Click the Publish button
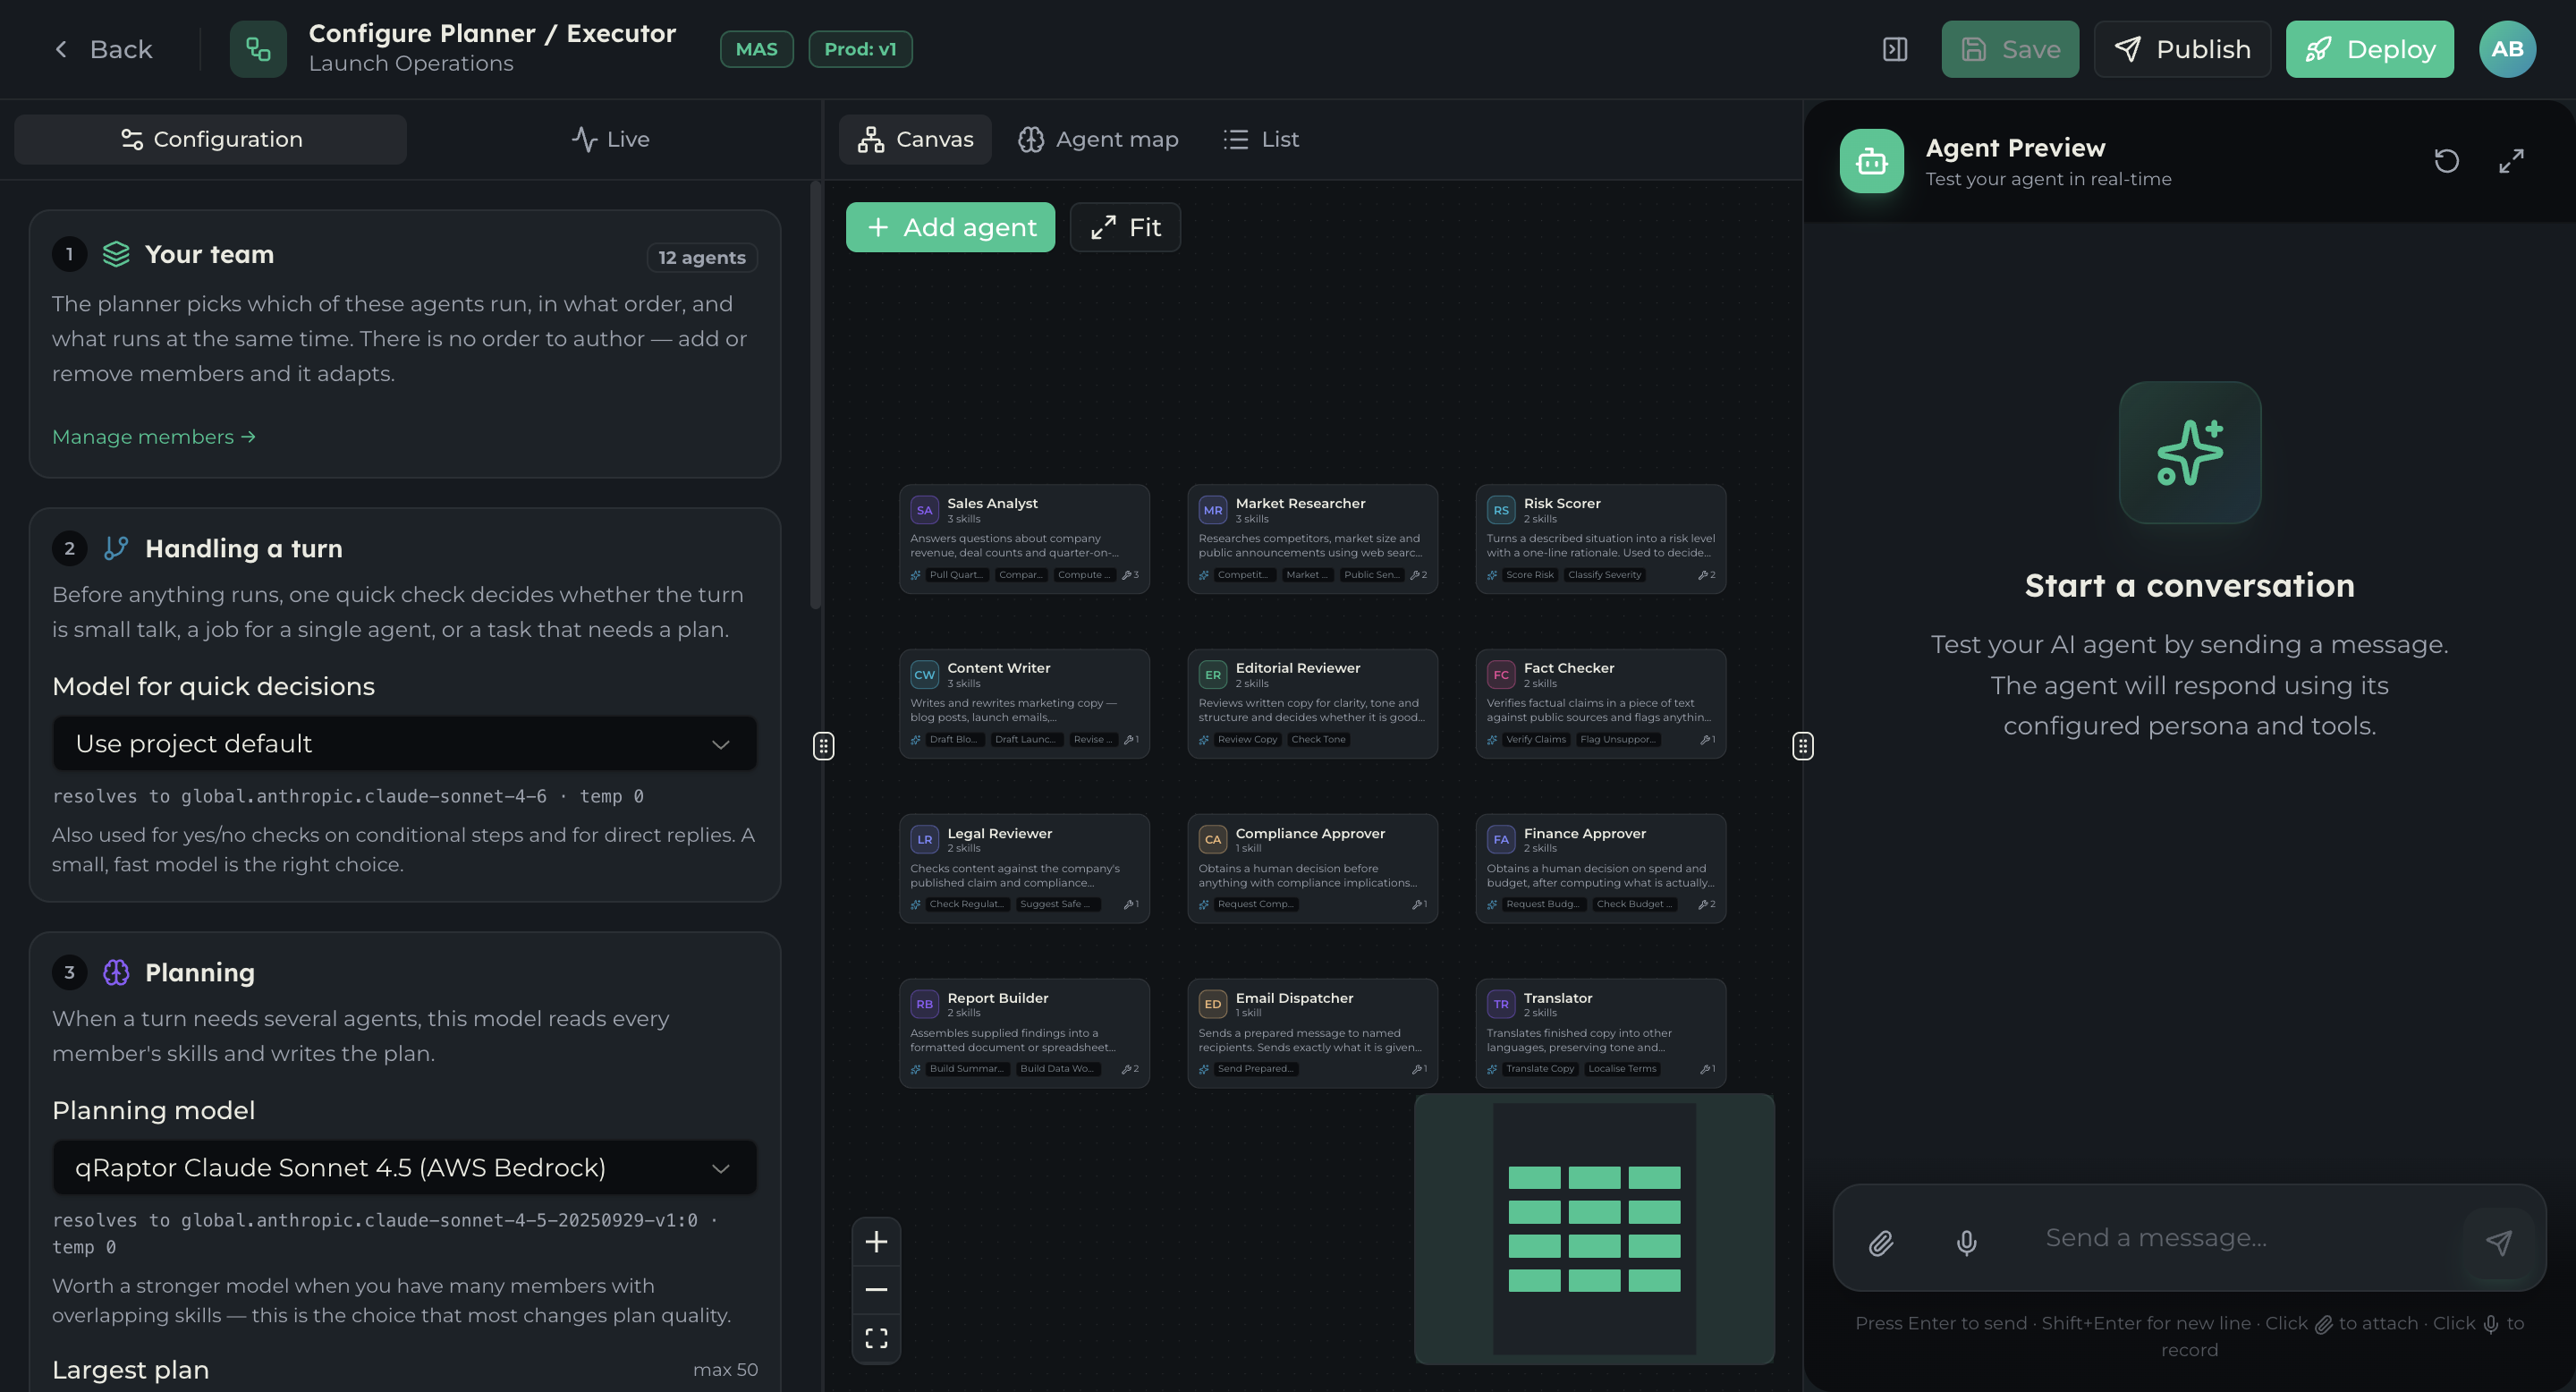Screen dimensions: 2576x1392 2182,49
